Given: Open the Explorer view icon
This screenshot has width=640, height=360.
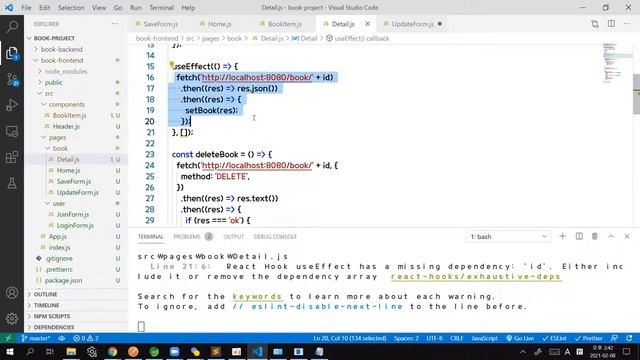Looking at the screenshot, I should 12,53.
